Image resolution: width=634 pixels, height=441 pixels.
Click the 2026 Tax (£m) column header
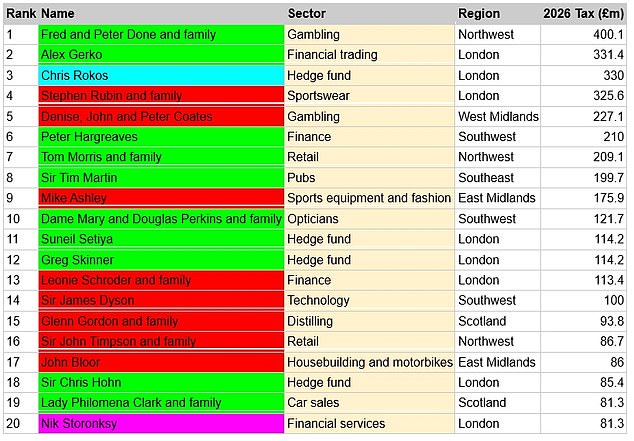click(584, 14)
